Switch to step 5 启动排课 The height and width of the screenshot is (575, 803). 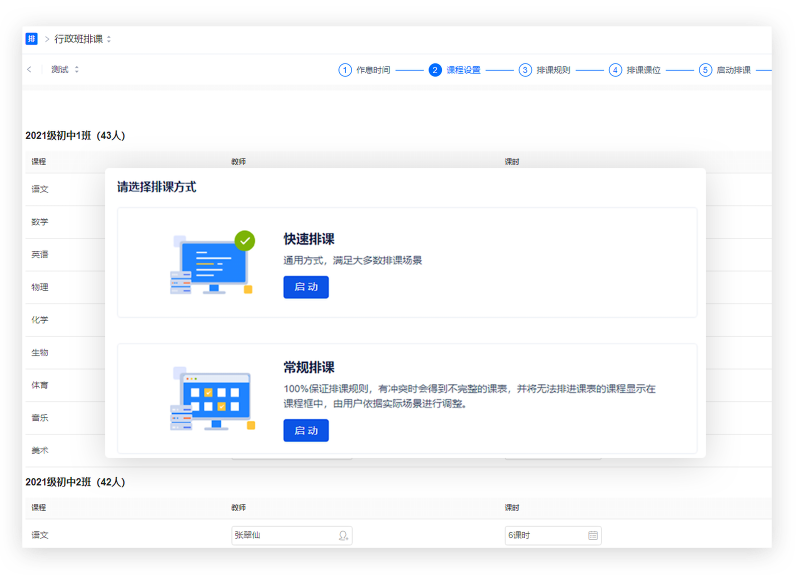coord(725,70)
